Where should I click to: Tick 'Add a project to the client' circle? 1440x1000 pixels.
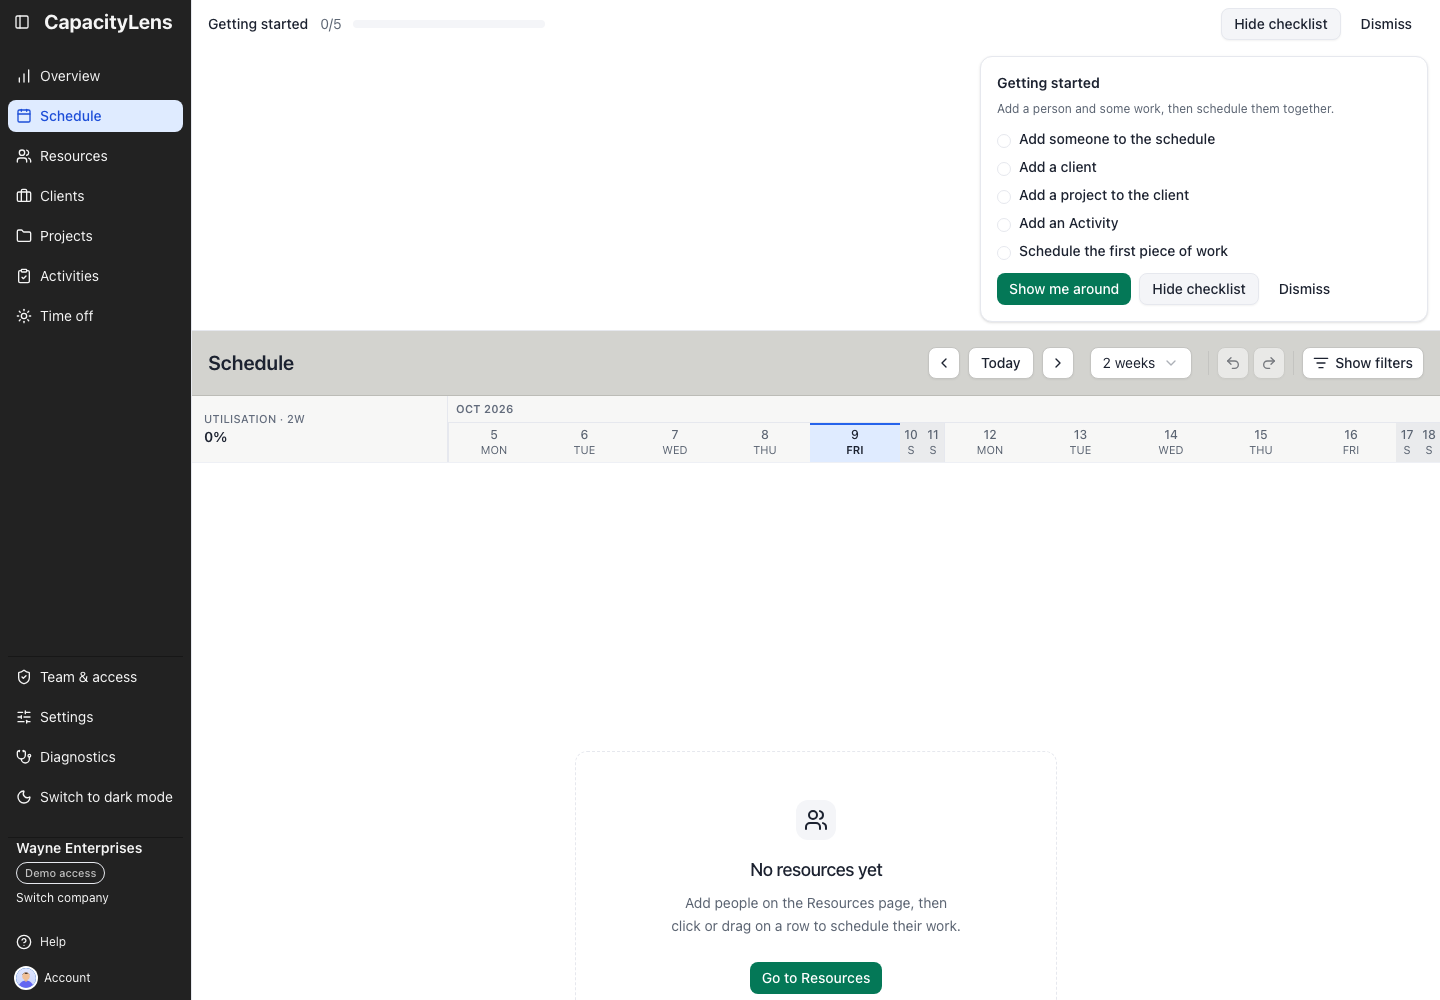click(1004, 196)
